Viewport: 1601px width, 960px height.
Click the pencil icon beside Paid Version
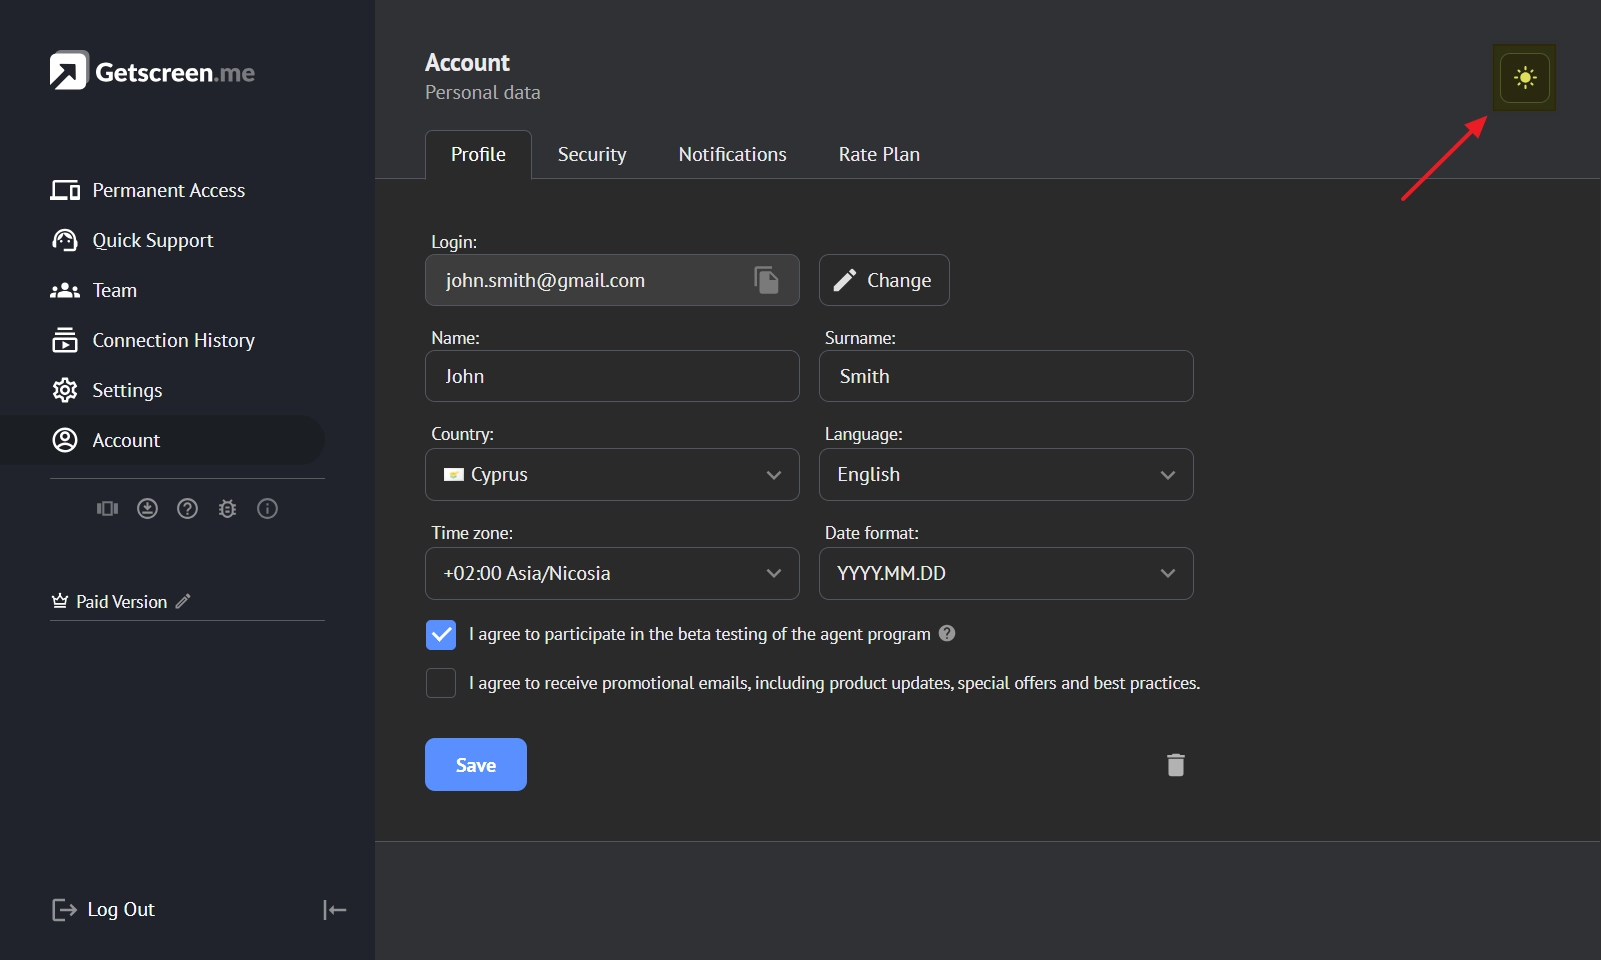[183, 601]
